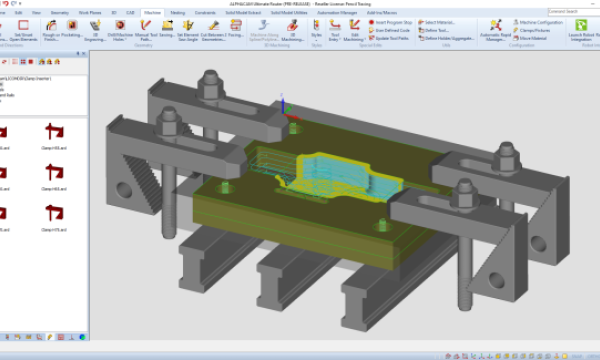
Task: Select the Pocketing tool
Action: click(x=72, y=29)
